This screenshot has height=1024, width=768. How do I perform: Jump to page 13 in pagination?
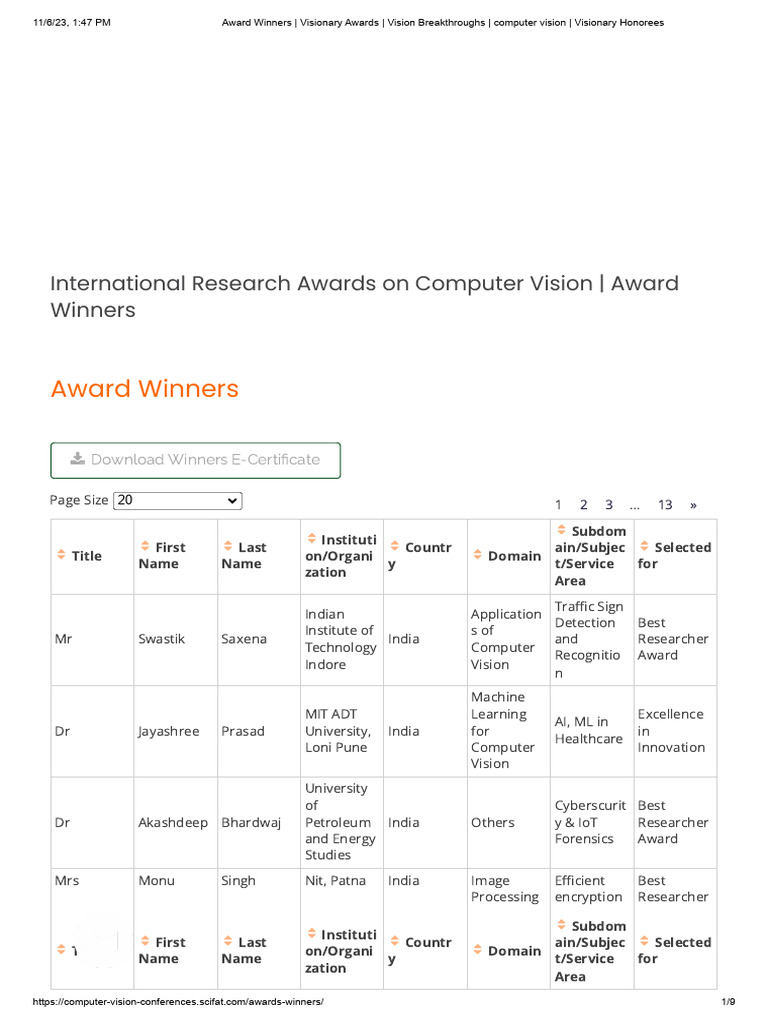pos(665,505)
